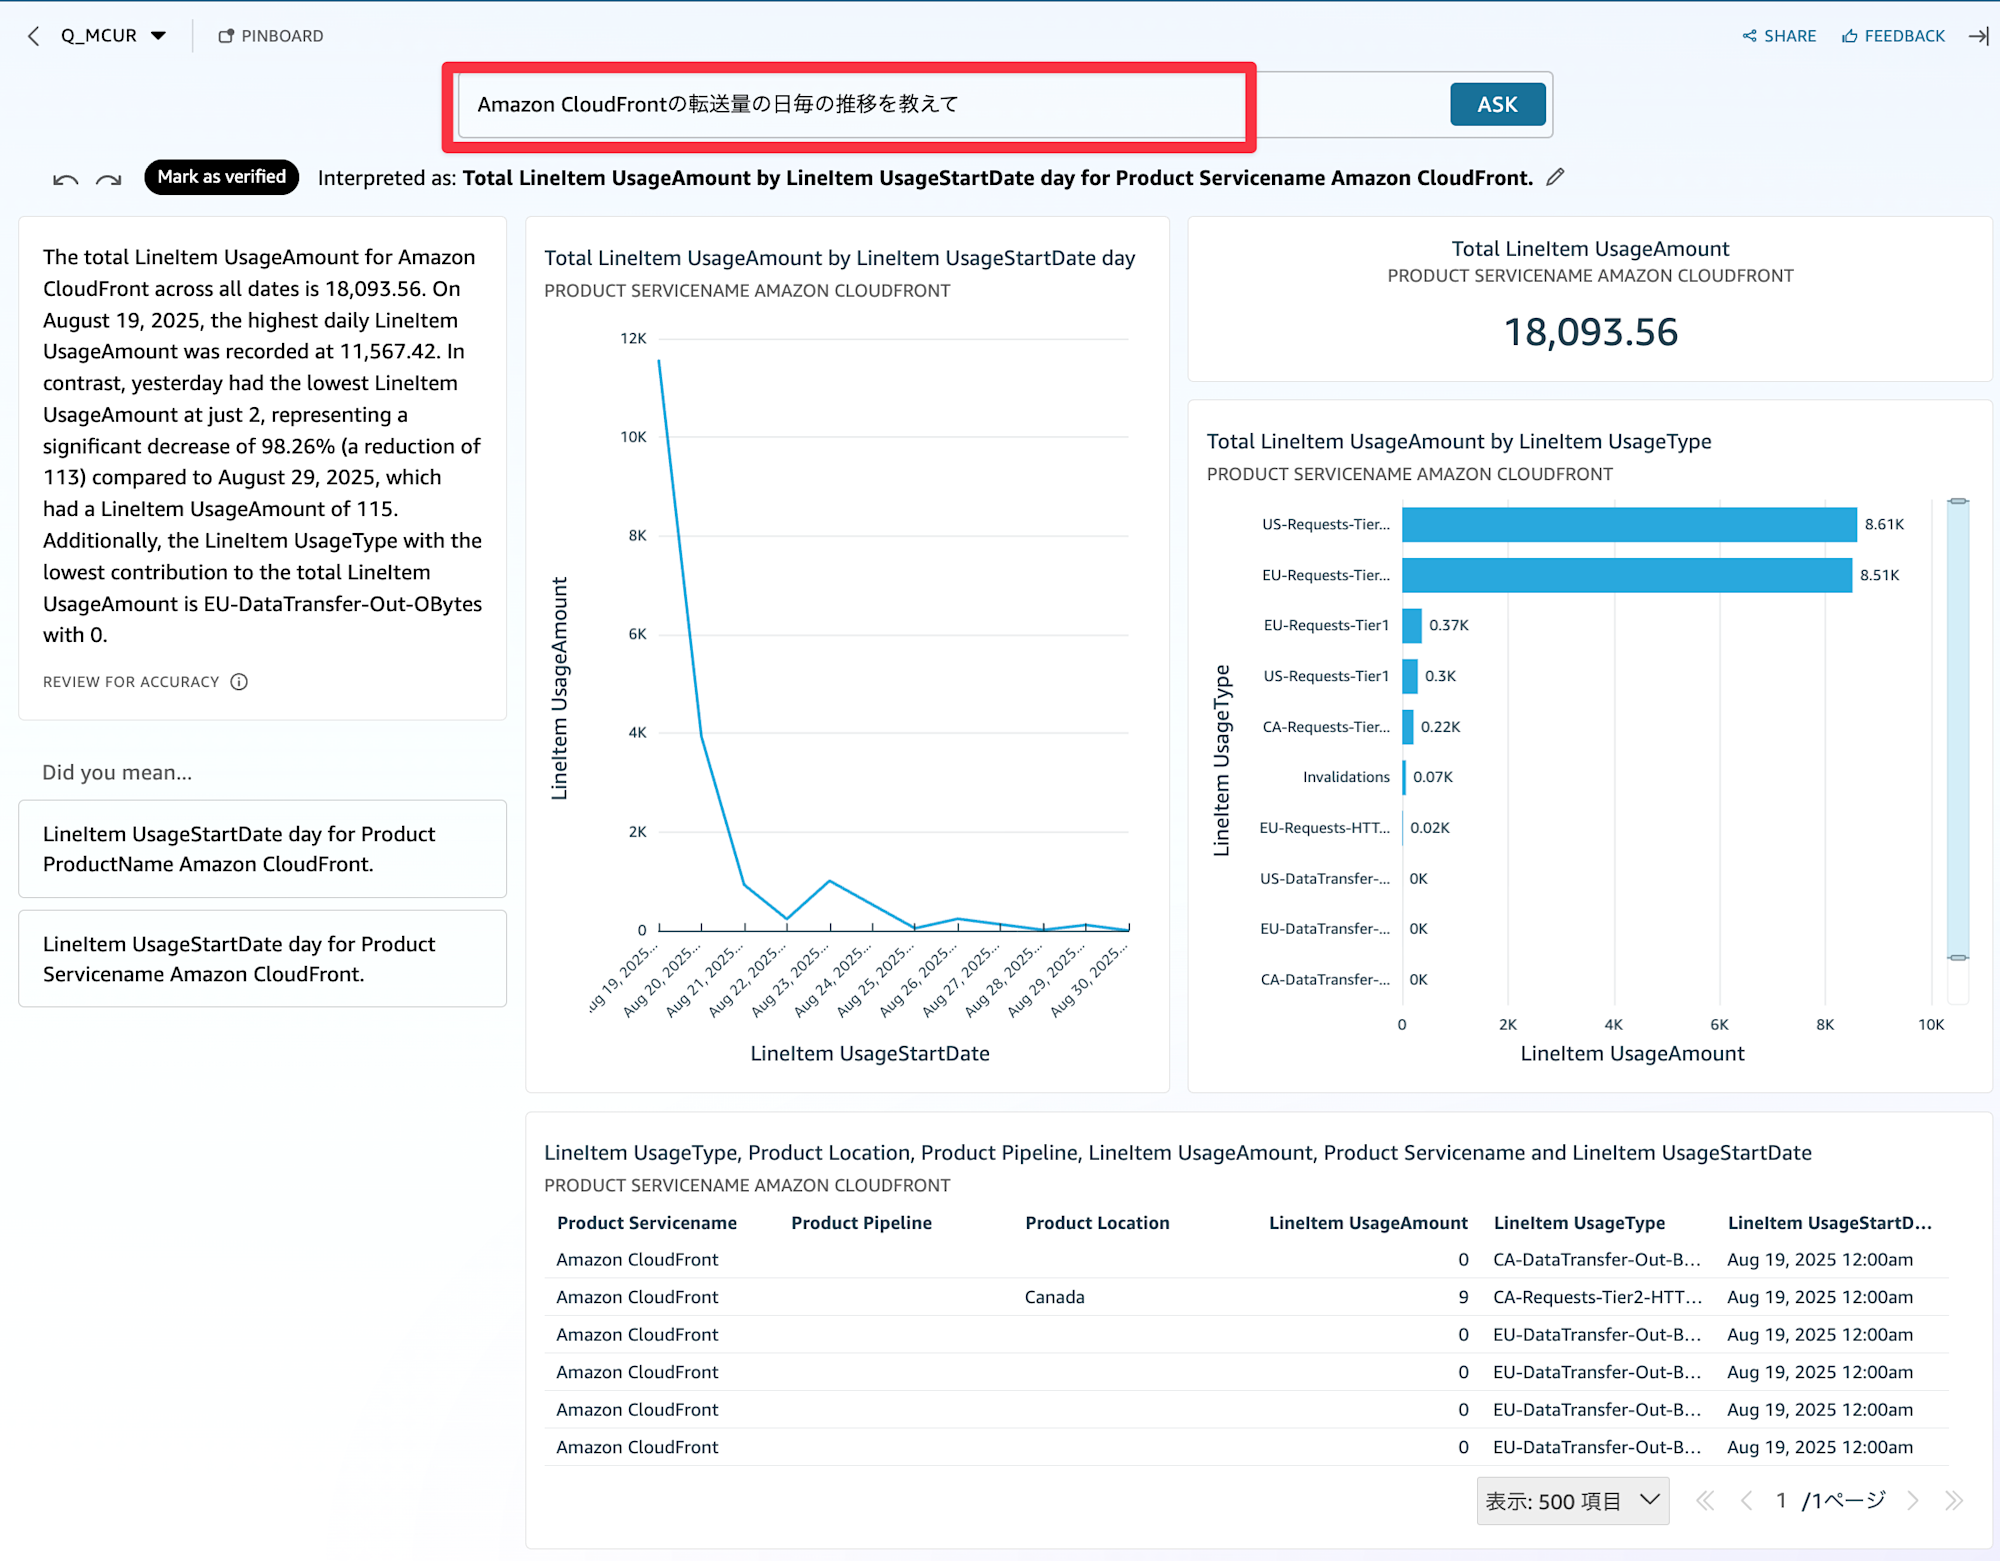Click the line chart title text

(839, 258)
